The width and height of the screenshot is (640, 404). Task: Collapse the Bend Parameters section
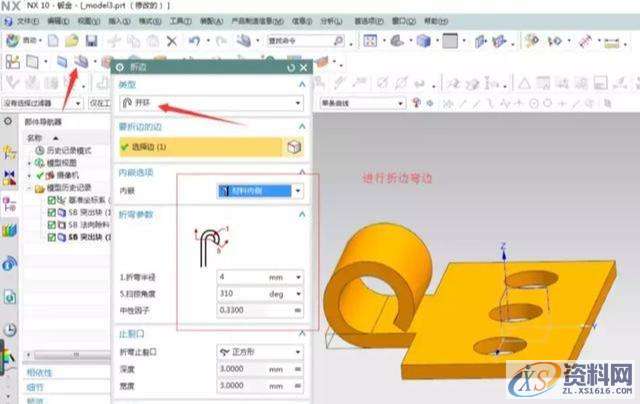(302, 214)
